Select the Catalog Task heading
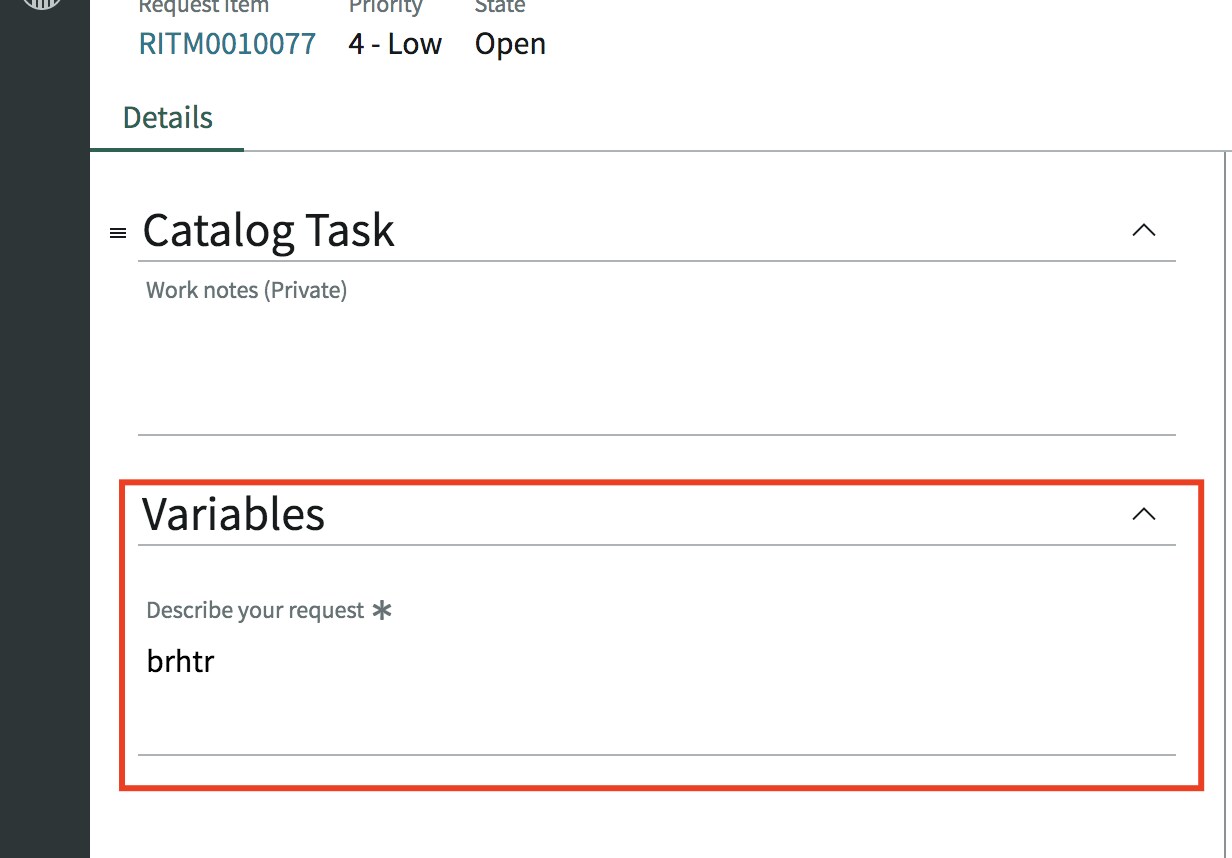 click(269, 230)
